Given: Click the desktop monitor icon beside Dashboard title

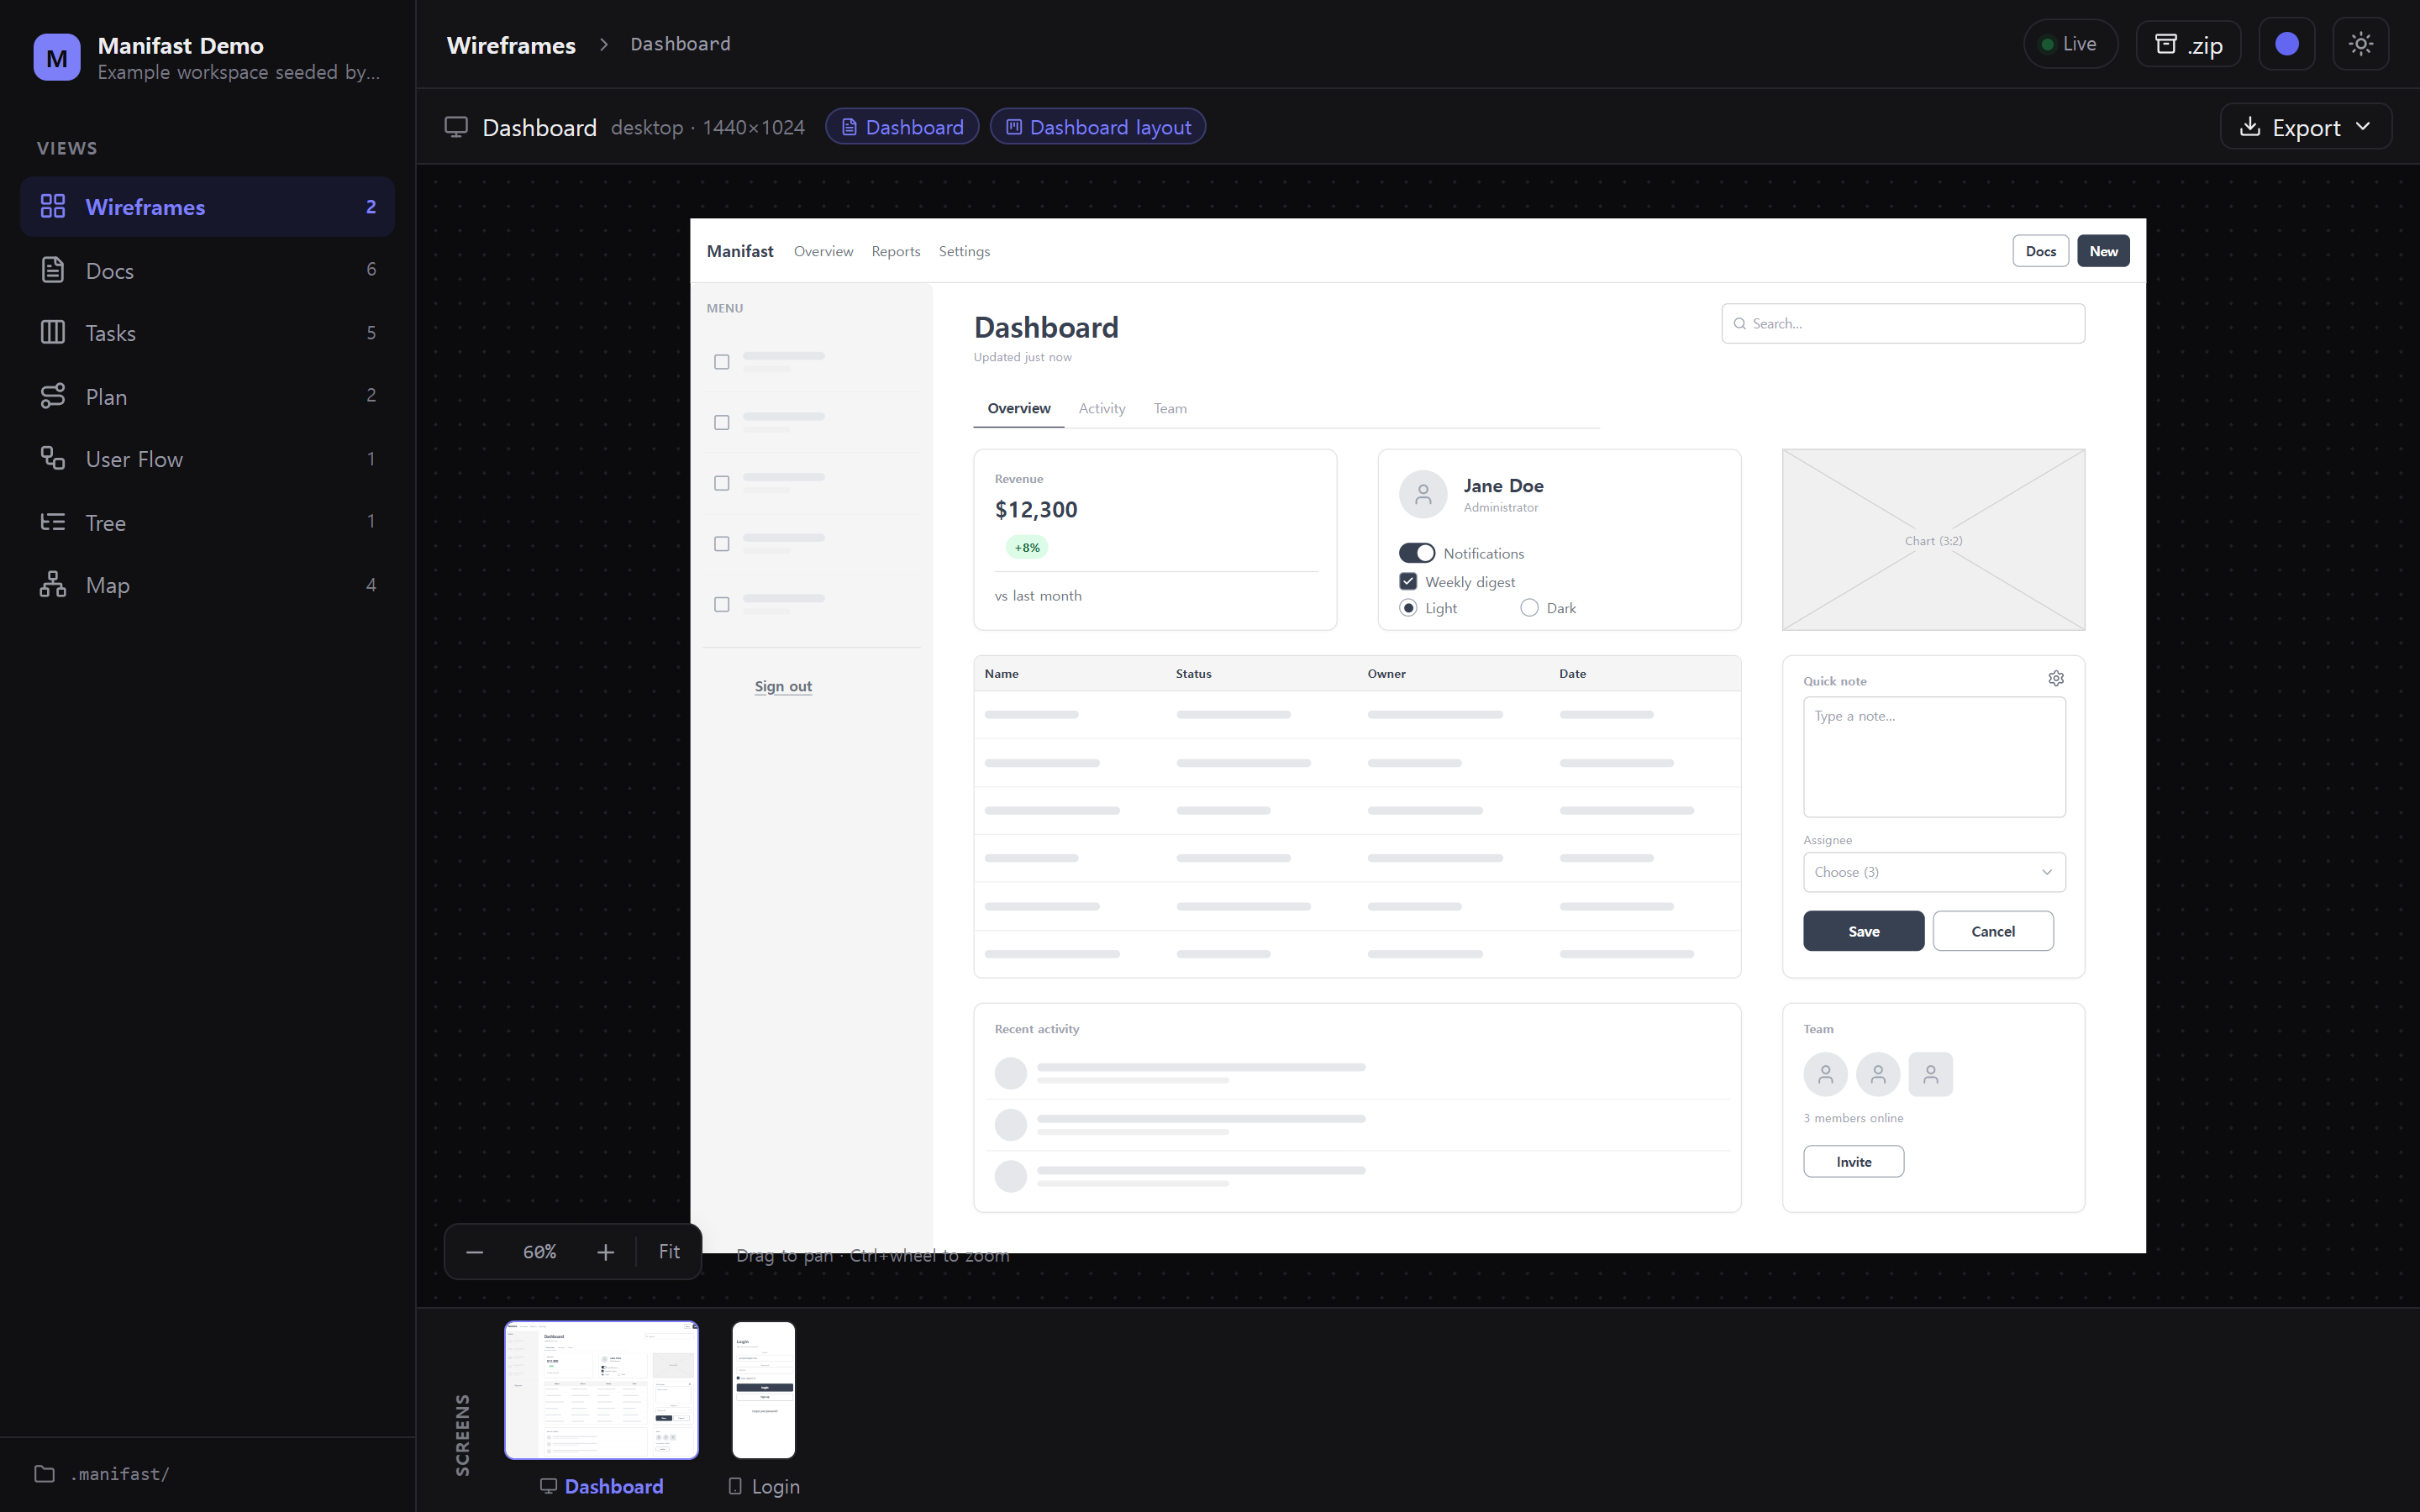Looking at the screenshot, I should [x=456, y=127].
